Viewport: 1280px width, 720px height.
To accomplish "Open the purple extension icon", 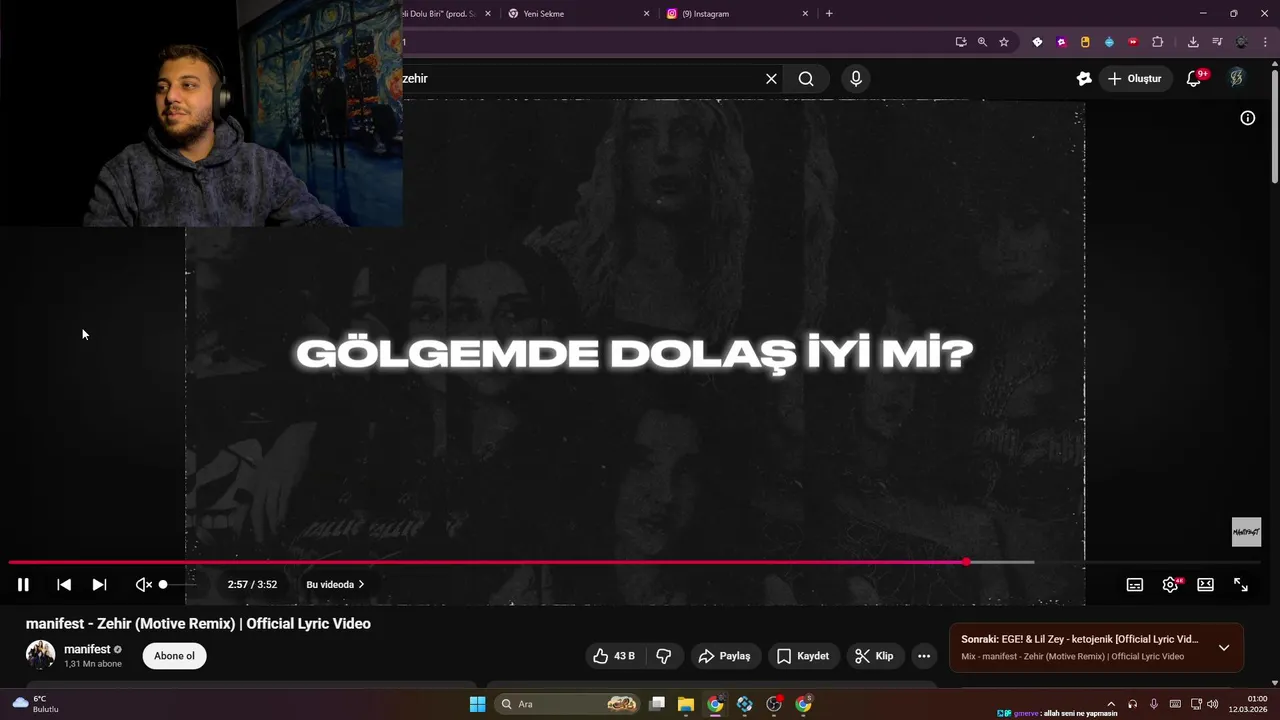I will click(1061, 42).
